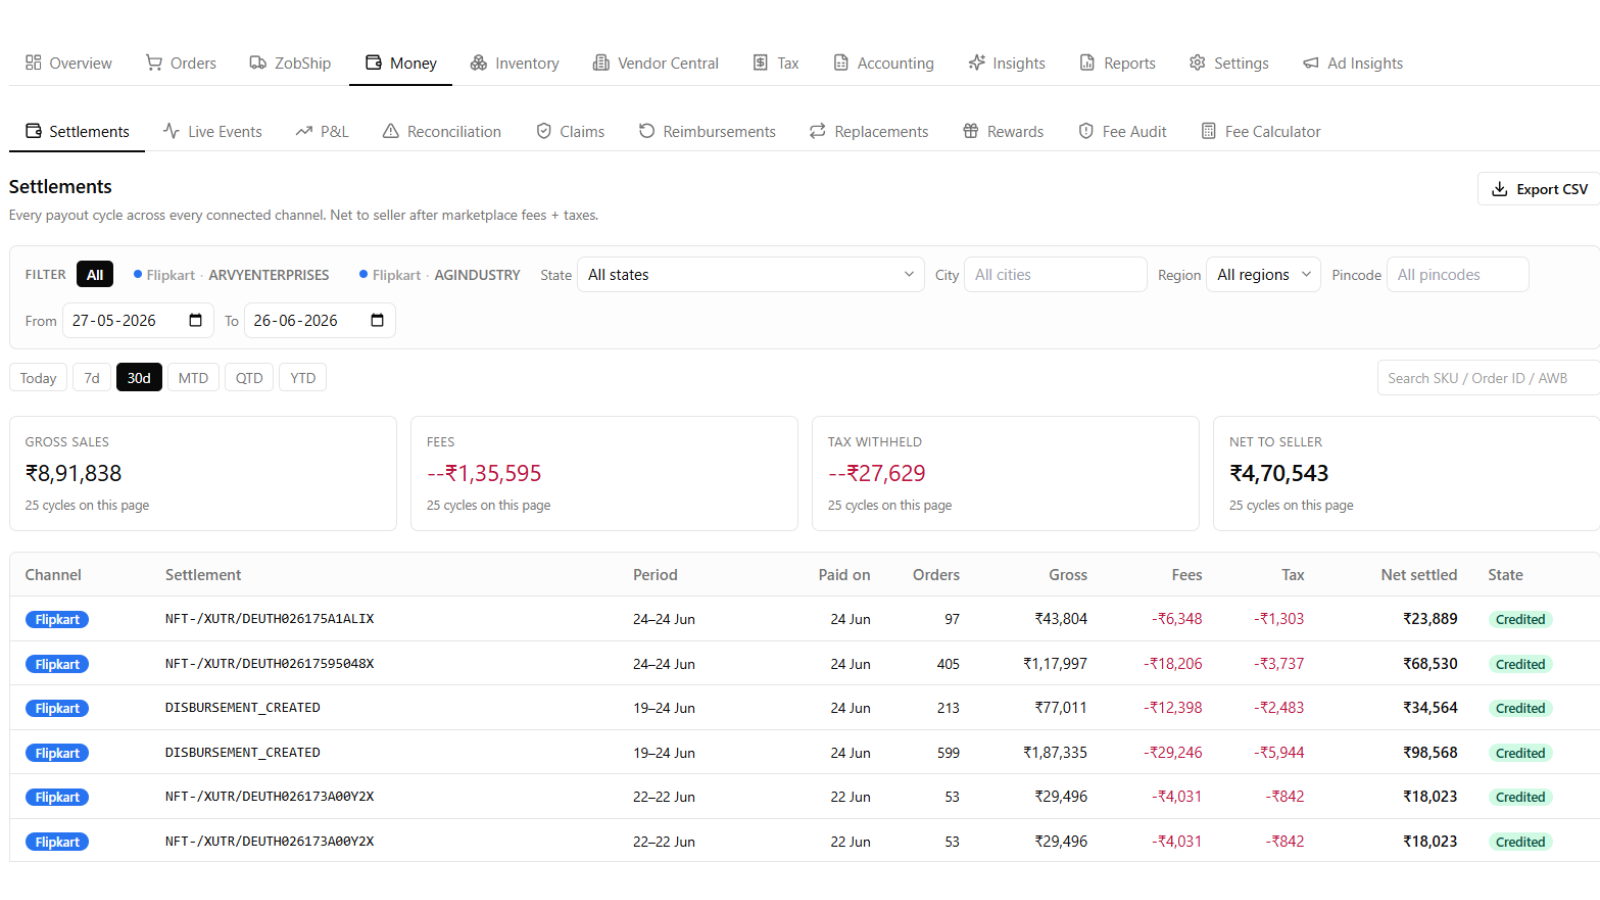Switch to the Reconciliation tab
This screenshot has height=900, width=1600.
(442, 131)
